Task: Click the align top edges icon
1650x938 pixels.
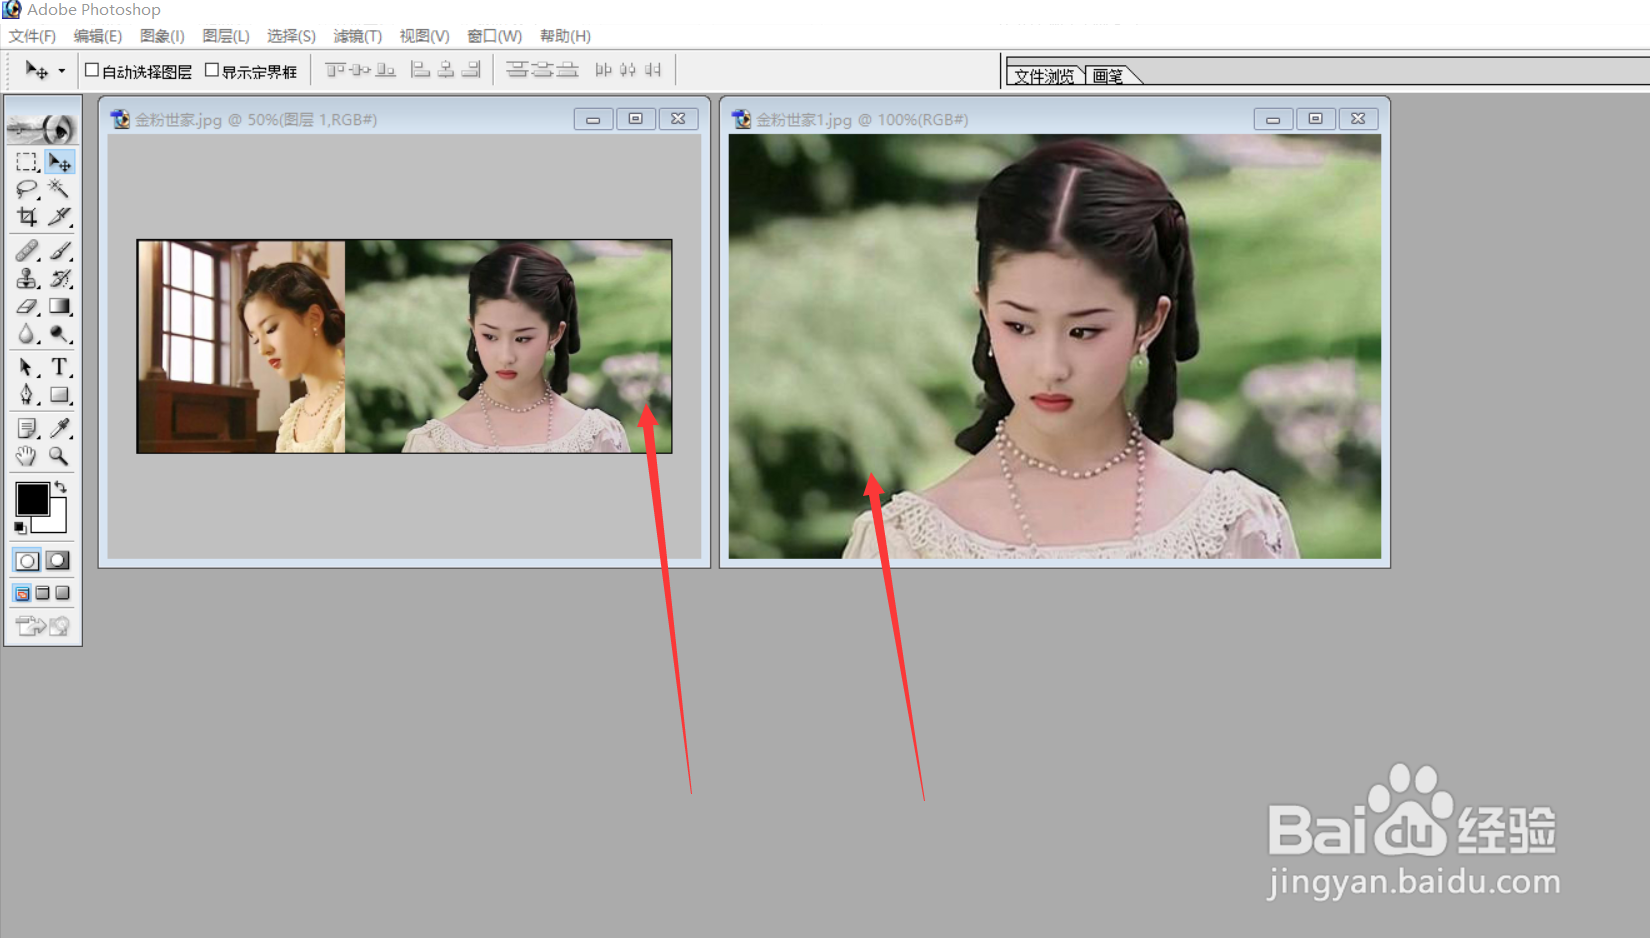Action: (x=335, y=70)
